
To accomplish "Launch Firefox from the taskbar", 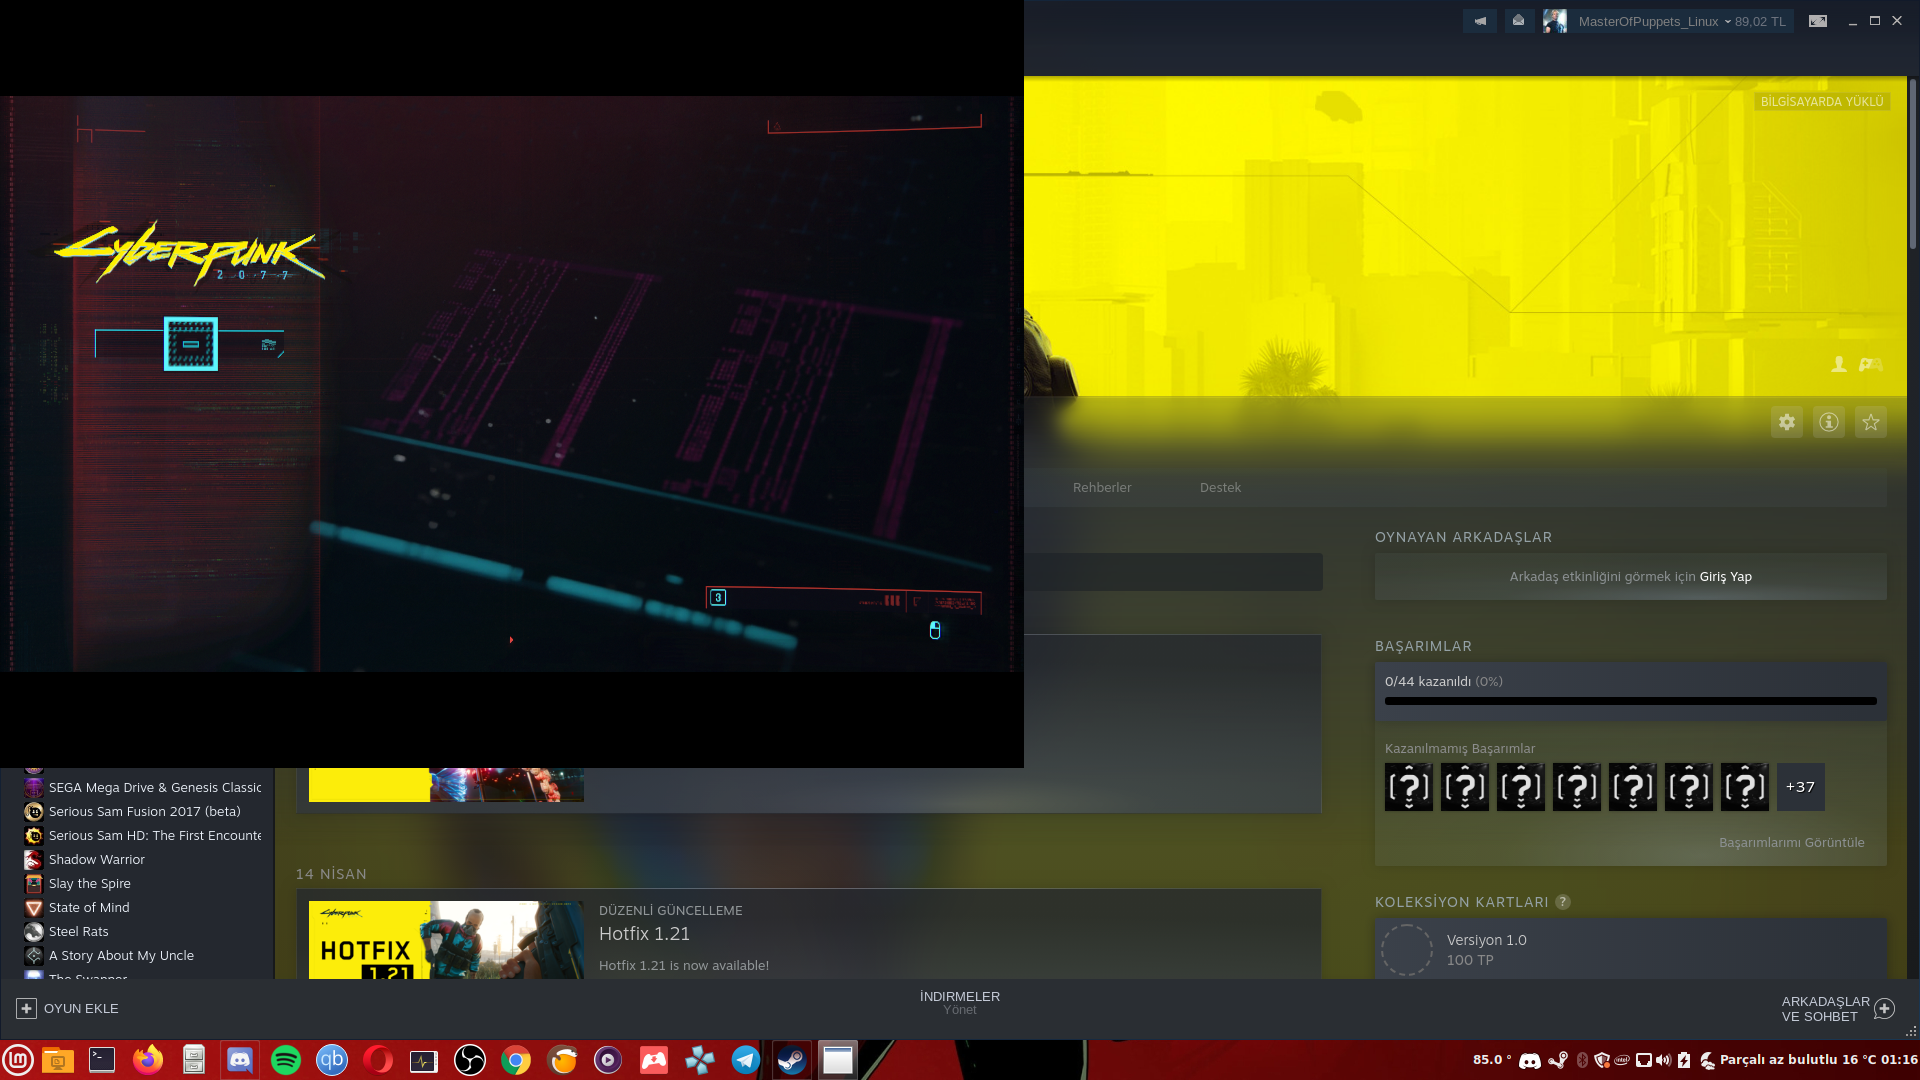I will pos(148,1060).
